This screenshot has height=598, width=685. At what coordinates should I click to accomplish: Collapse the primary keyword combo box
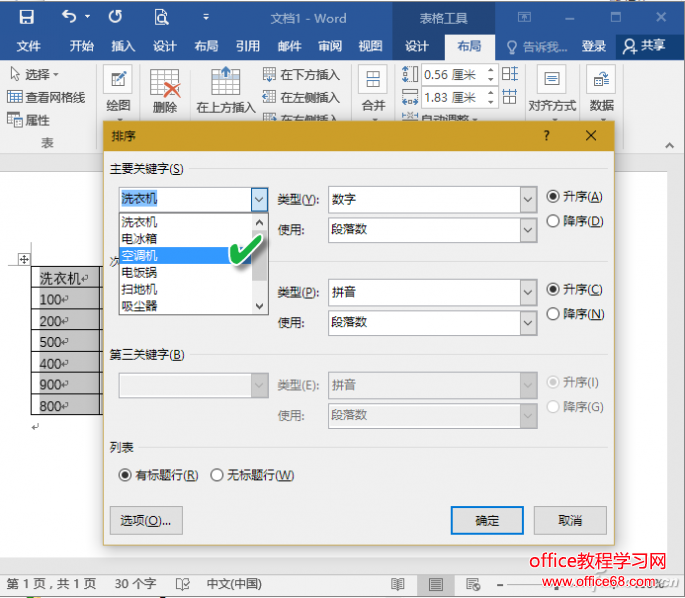259,199
